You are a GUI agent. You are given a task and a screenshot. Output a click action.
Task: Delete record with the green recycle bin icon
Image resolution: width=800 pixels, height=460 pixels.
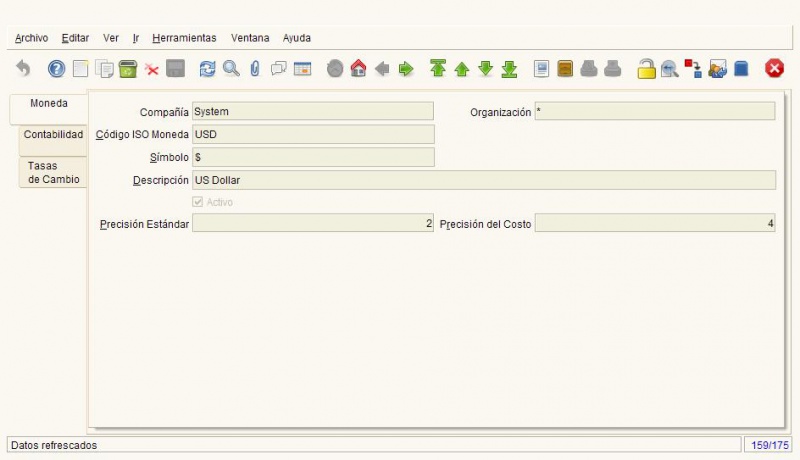point(128,68)
